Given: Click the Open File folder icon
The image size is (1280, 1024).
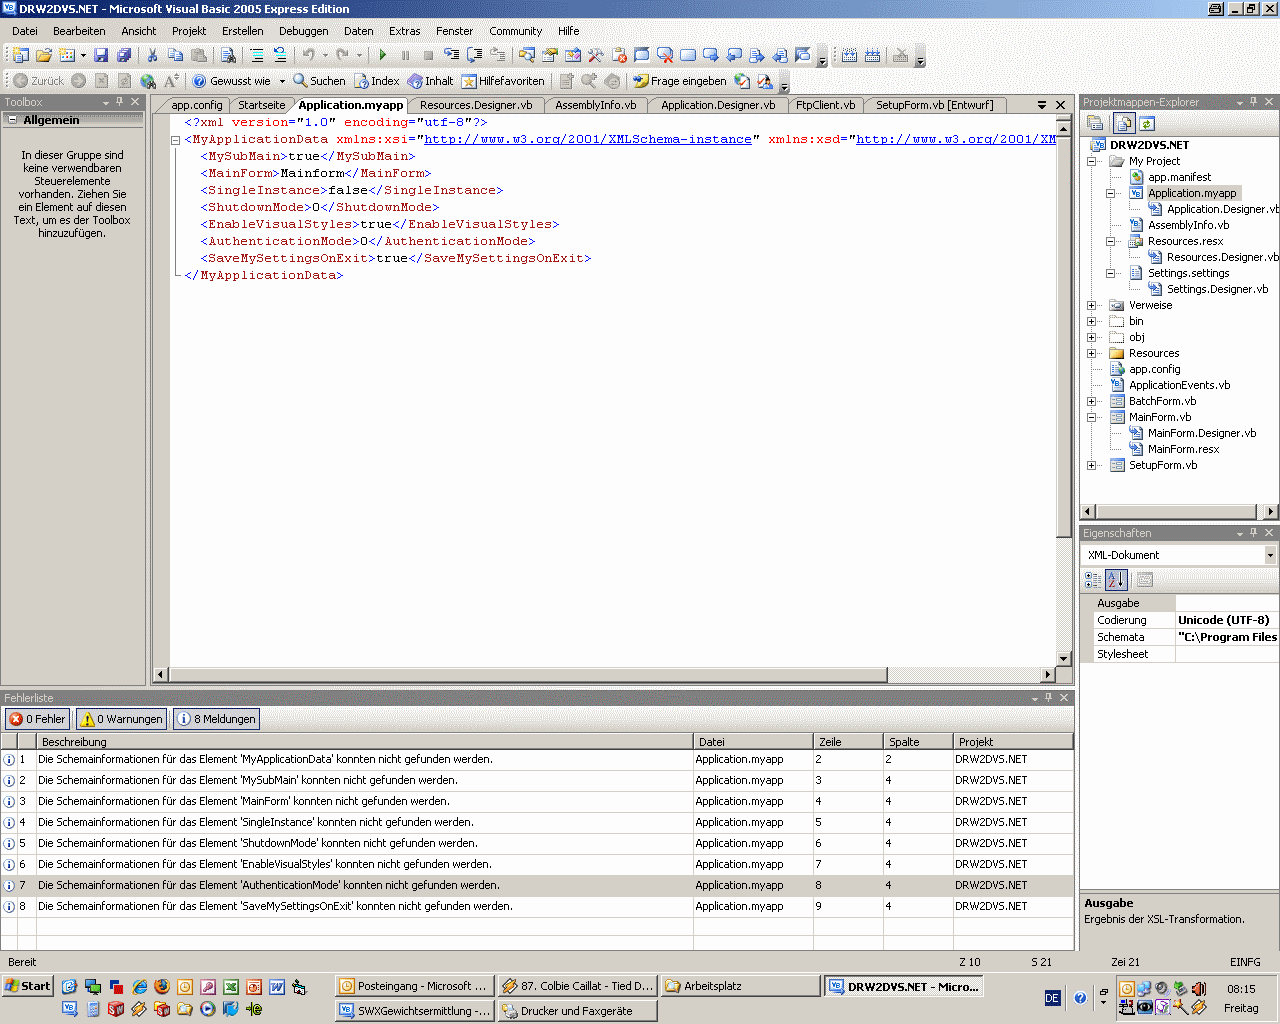Looking at the screenshot, I should pos(44,56).
